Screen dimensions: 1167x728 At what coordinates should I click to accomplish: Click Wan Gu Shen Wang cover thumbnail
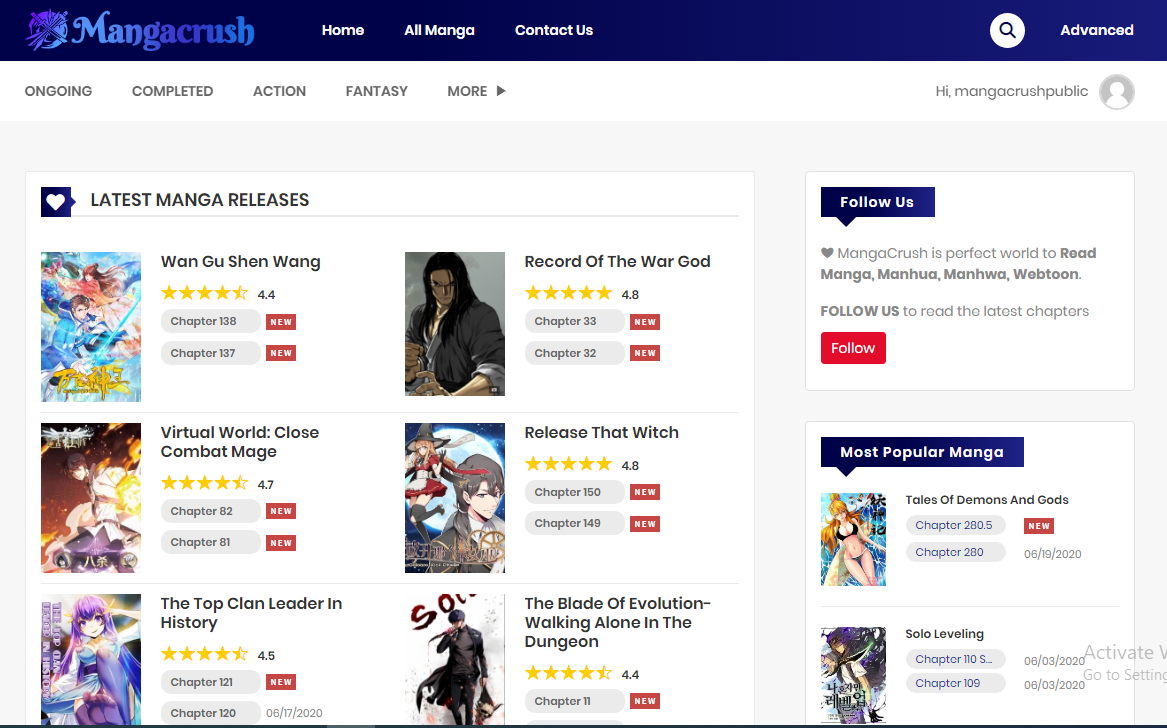click(x=91, y=327)
